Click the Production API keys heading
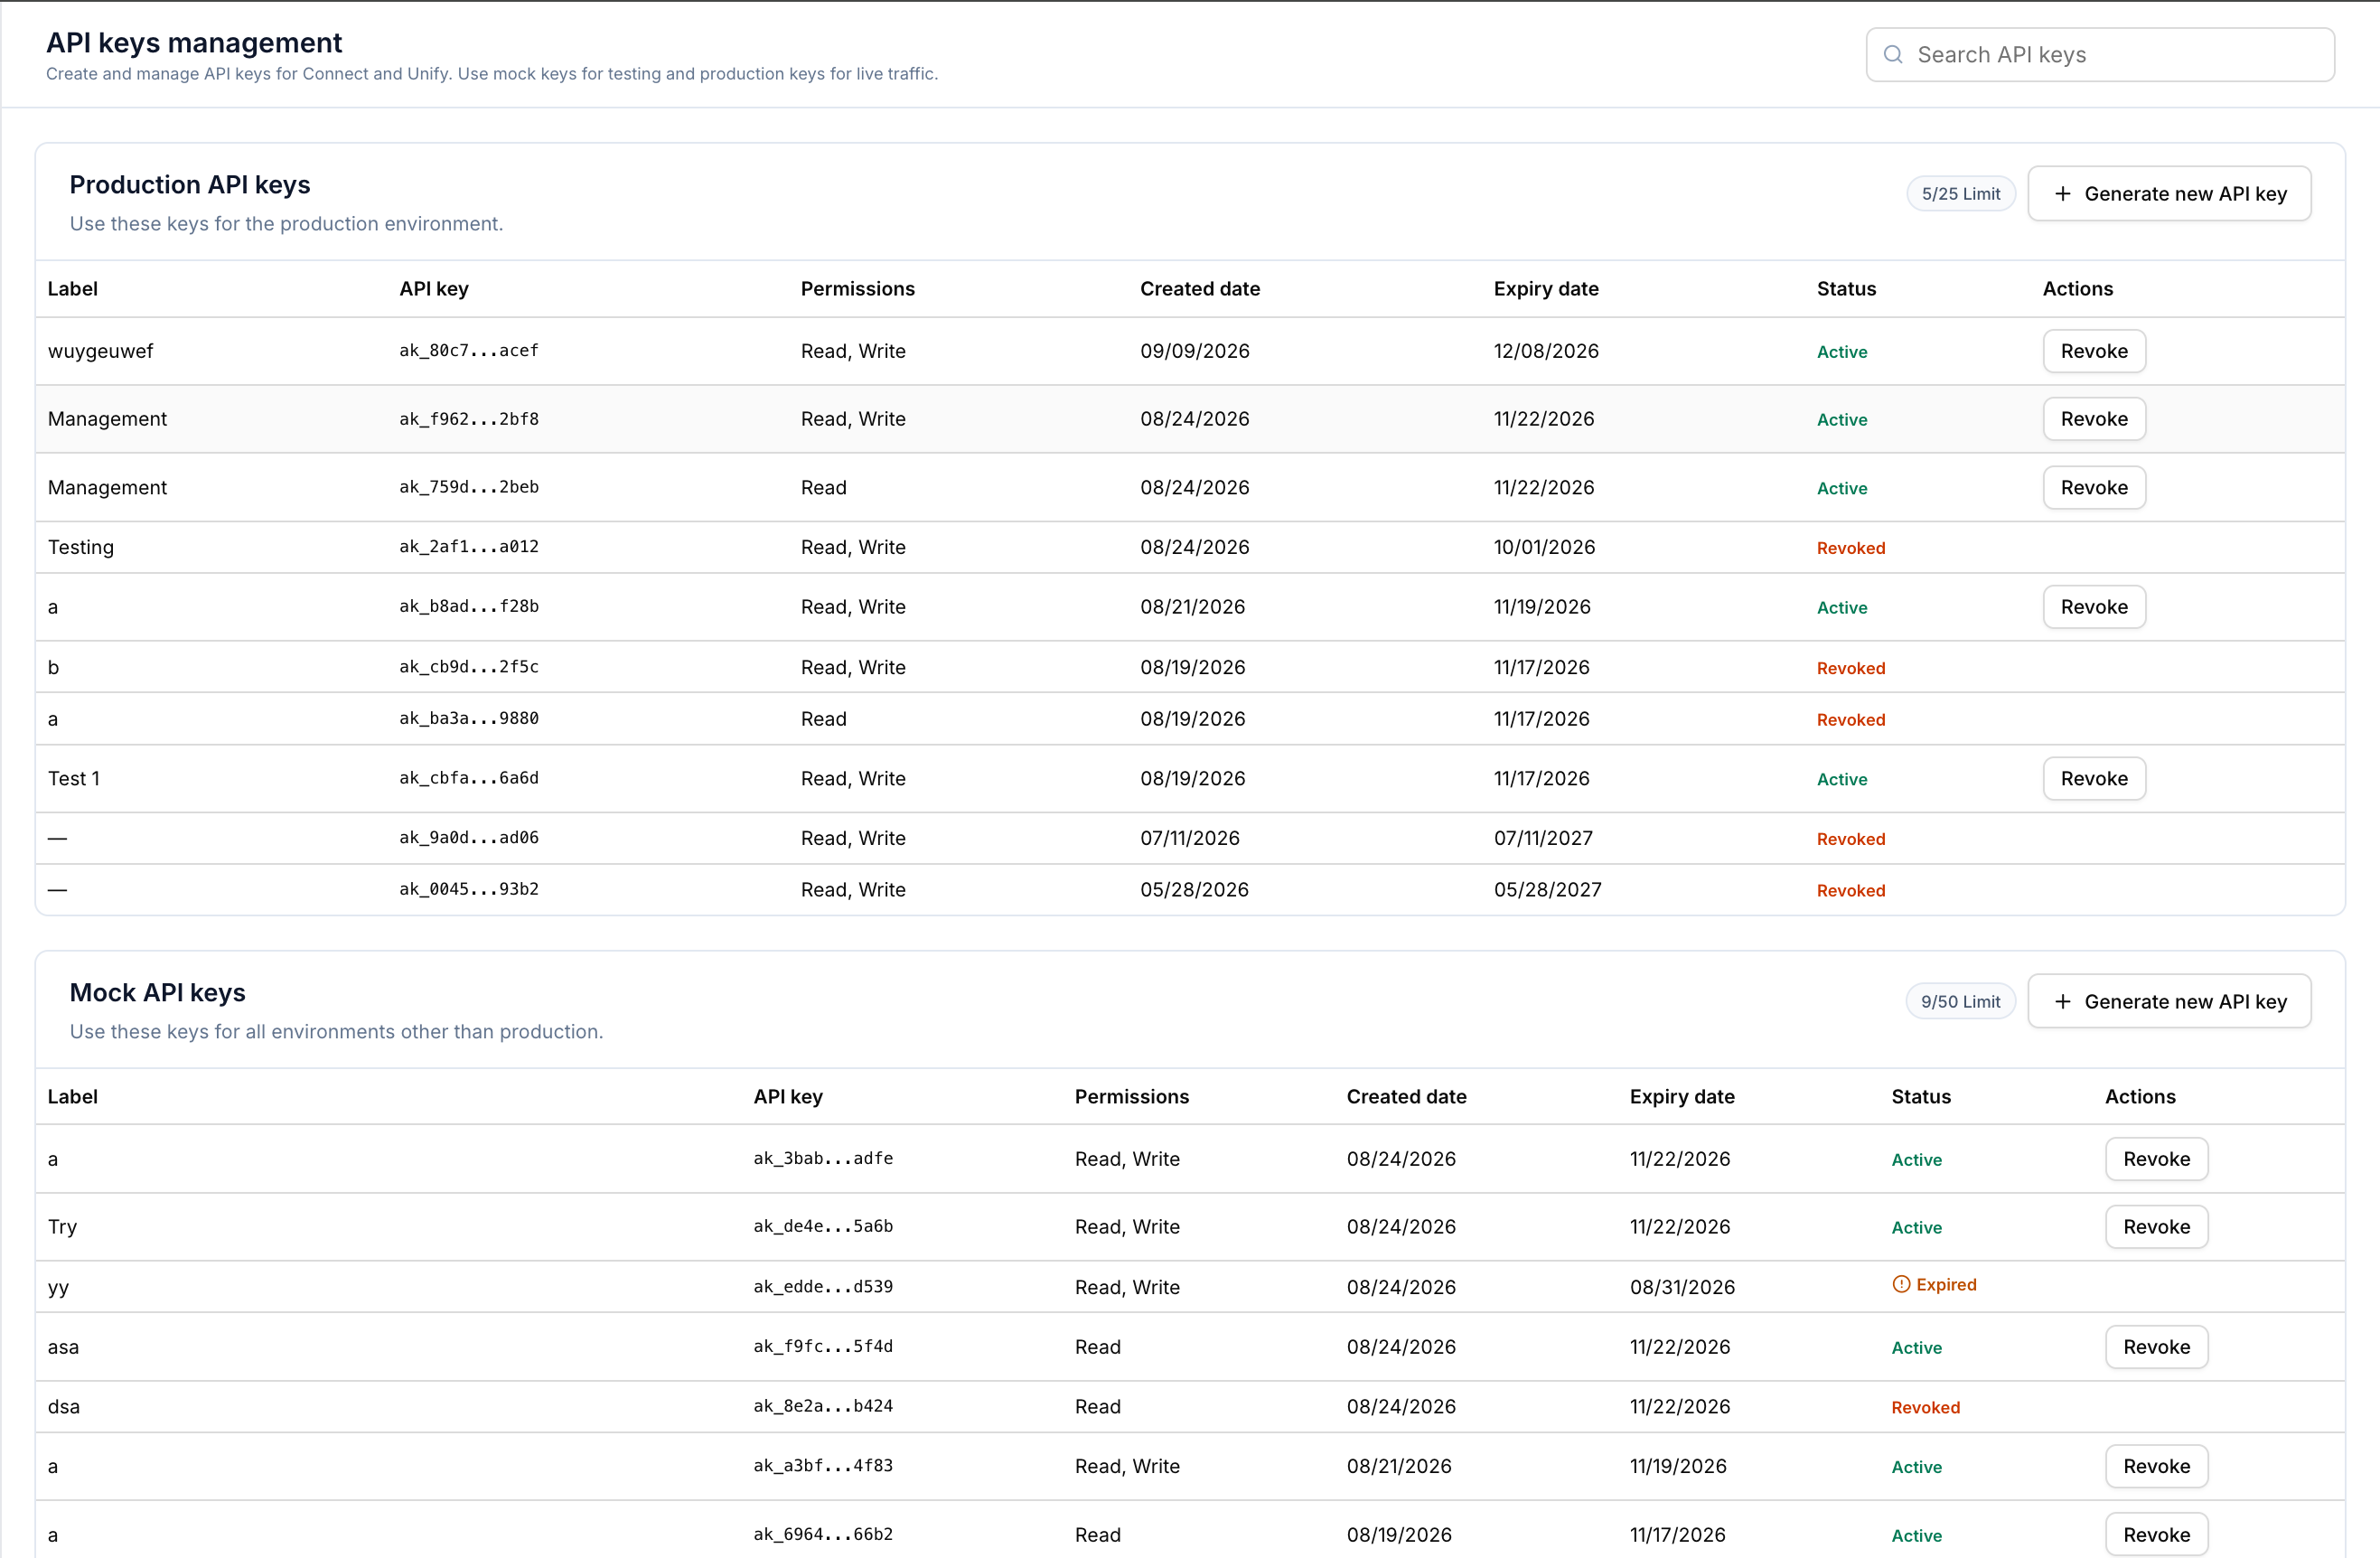The height and width of the screenshot is (1558, 2380). click(190, 185)
